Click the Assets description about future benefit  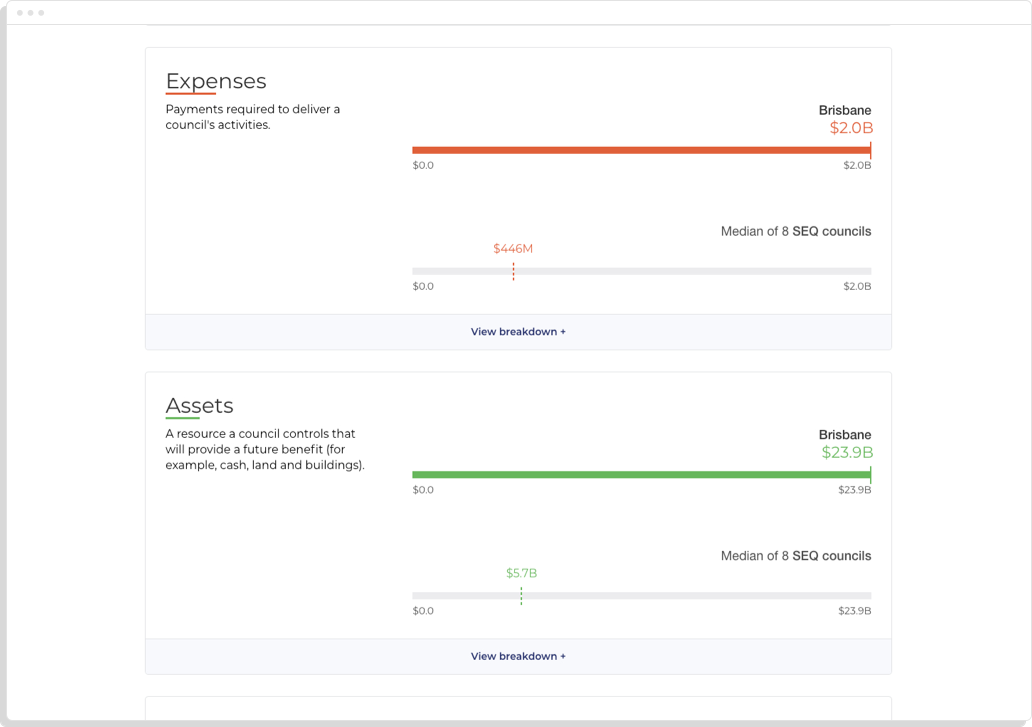[264, 449]
